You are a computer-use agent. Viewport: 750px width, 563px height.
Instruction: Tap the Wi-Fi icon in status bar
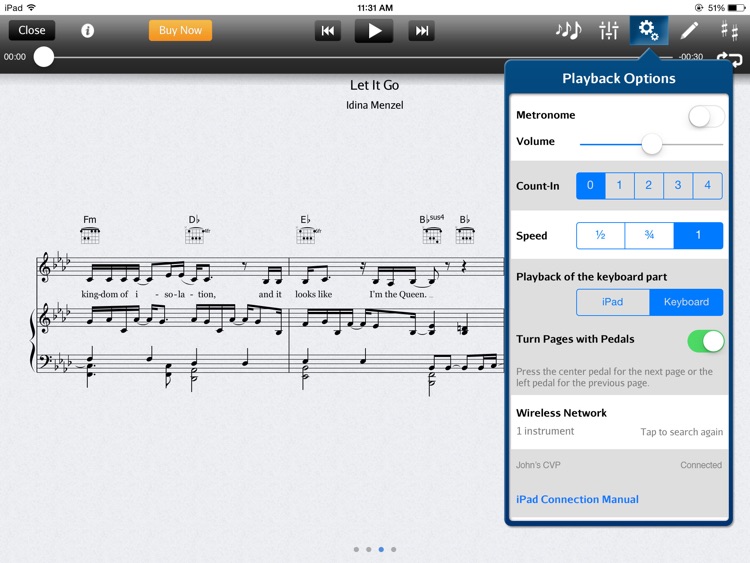pyautogui.click(x=32, y=8)
